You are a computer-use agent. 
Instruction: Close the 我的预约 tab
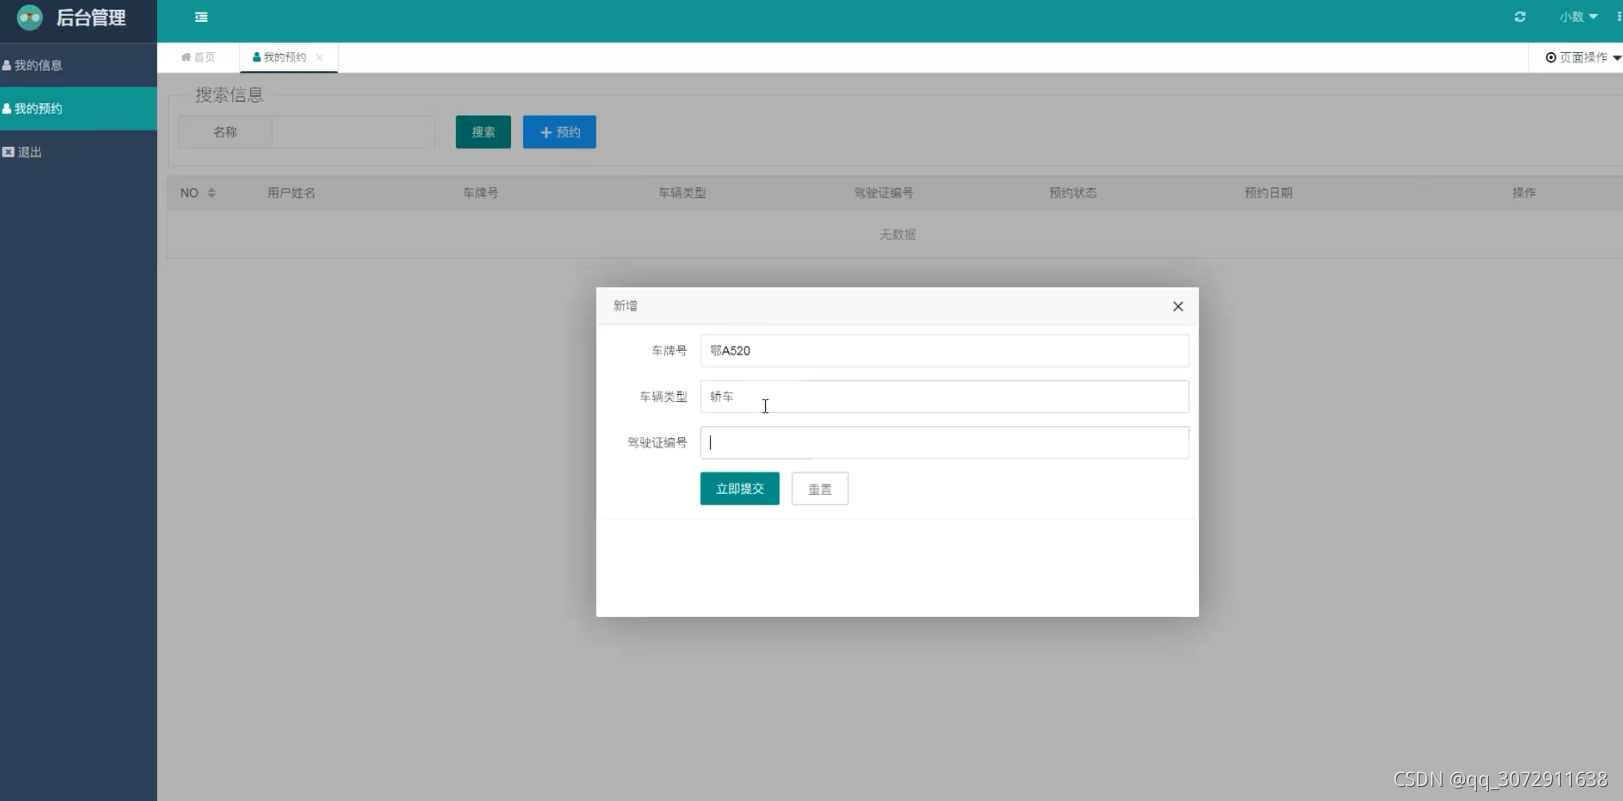click(319, 58)
